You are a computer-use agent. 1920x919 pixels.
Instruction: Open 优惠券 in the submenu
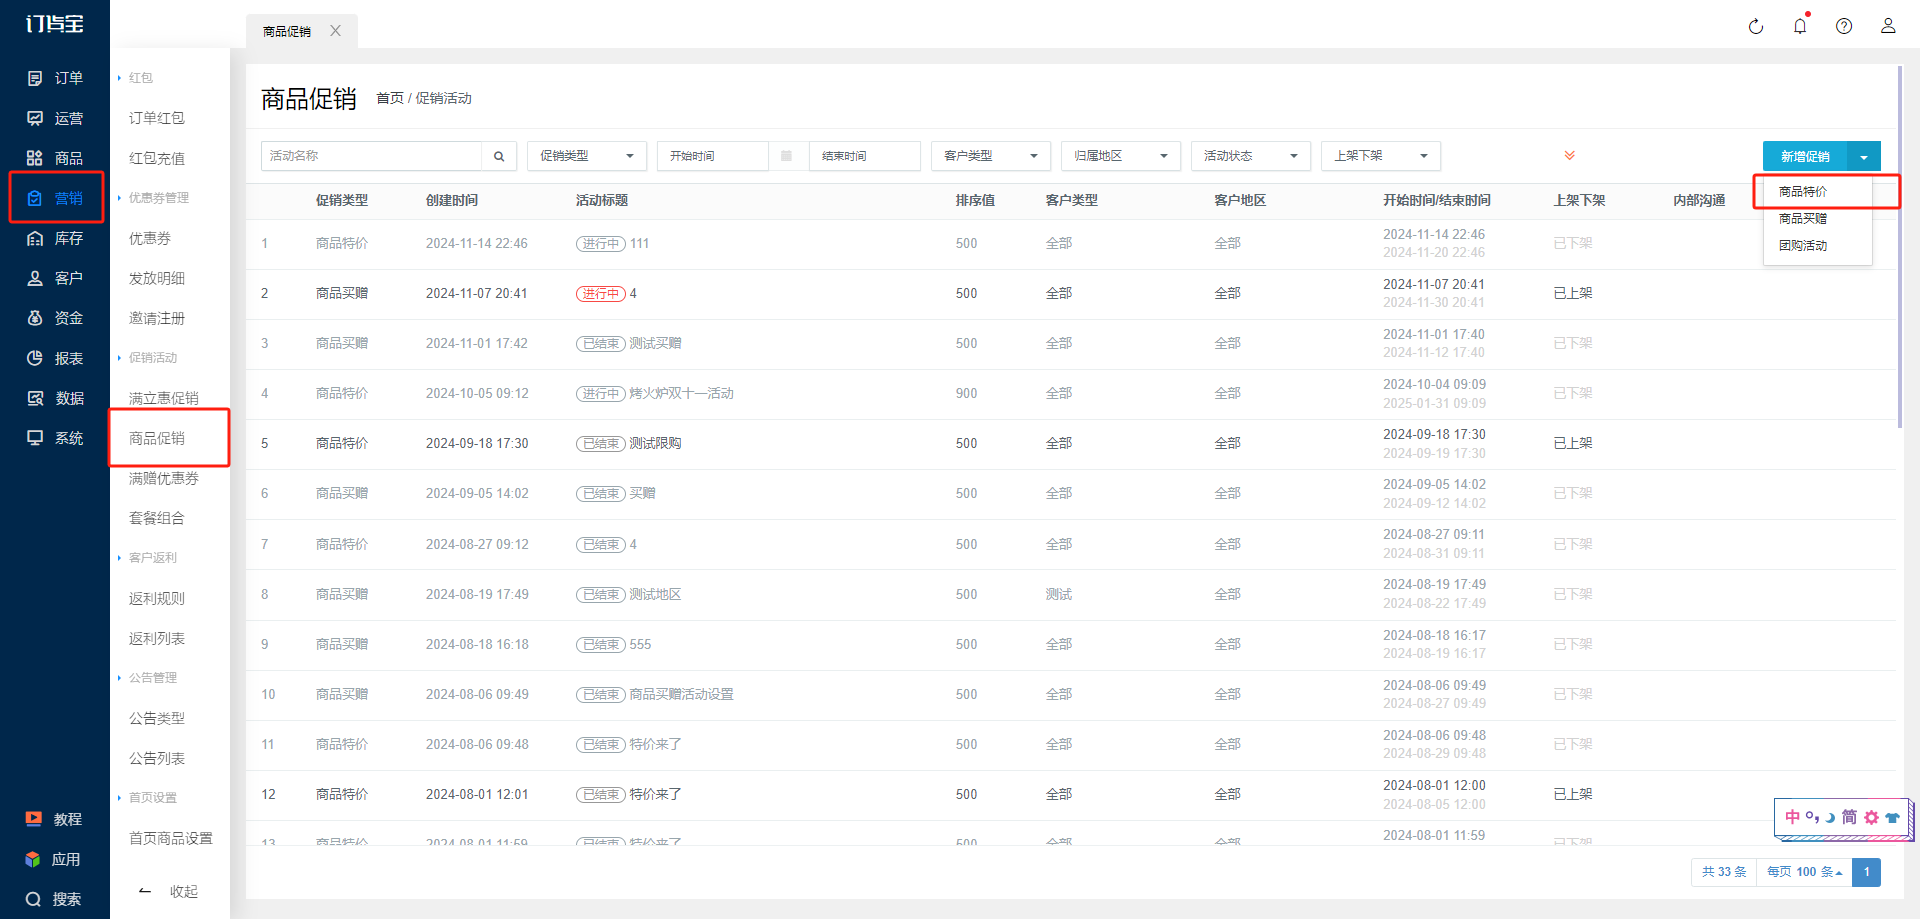150,238
